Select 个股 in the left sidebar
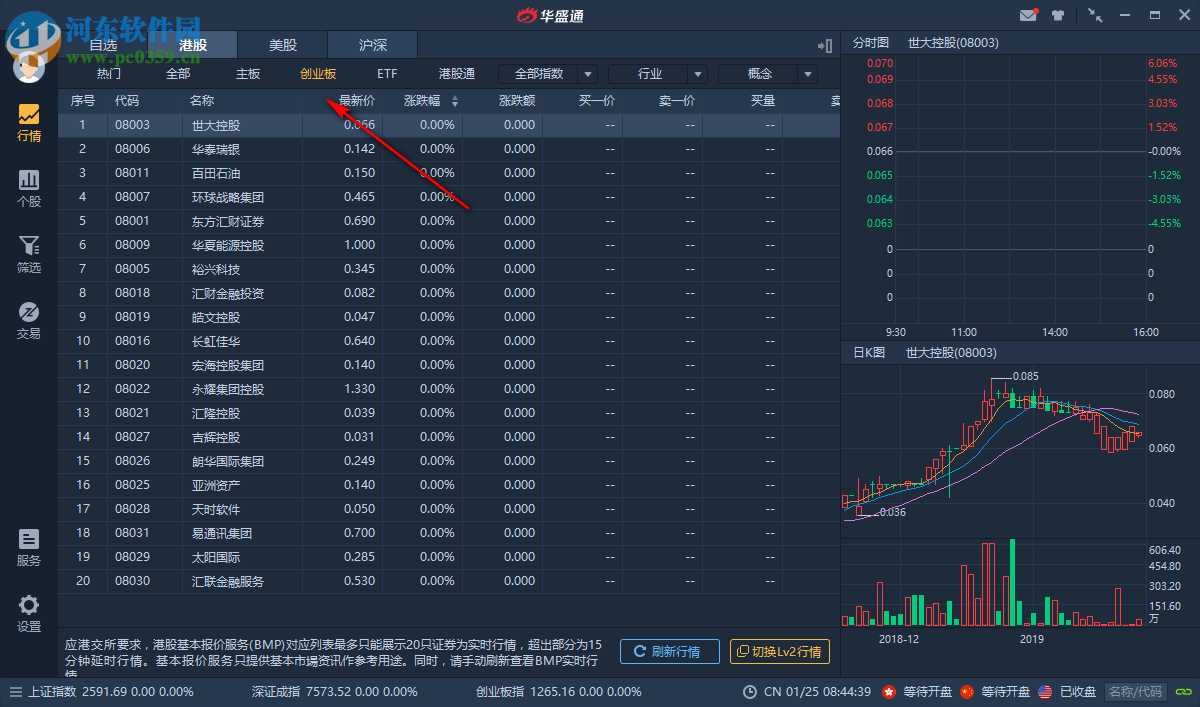This screenshot has height=707, width=1200. [x=29, y=189]
